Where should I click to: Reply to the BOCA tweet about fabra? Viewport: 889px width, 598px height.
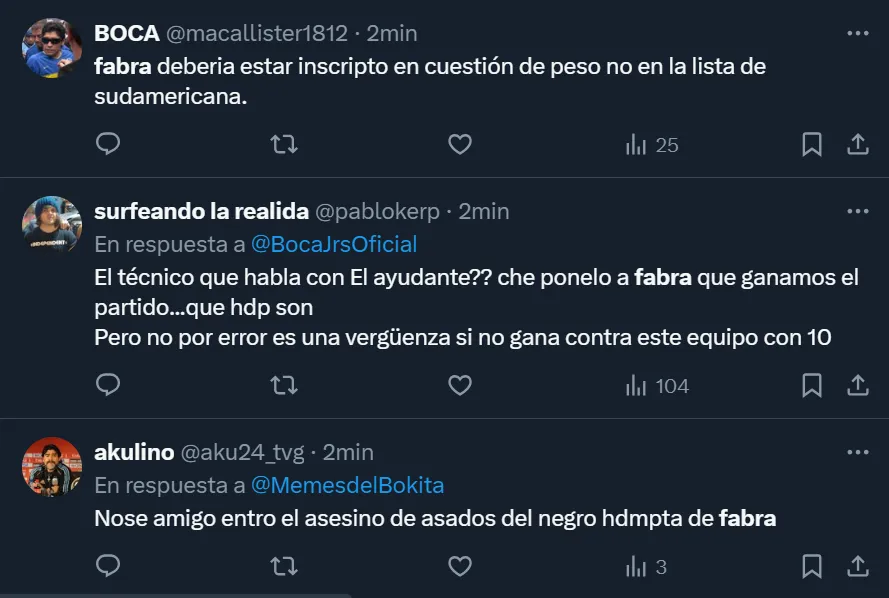108,145
